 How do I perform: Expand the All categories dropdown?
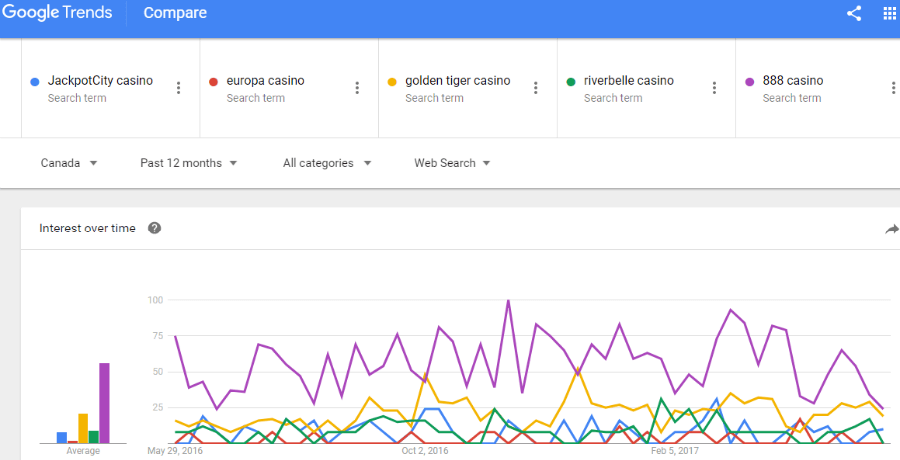pos(327,163)
